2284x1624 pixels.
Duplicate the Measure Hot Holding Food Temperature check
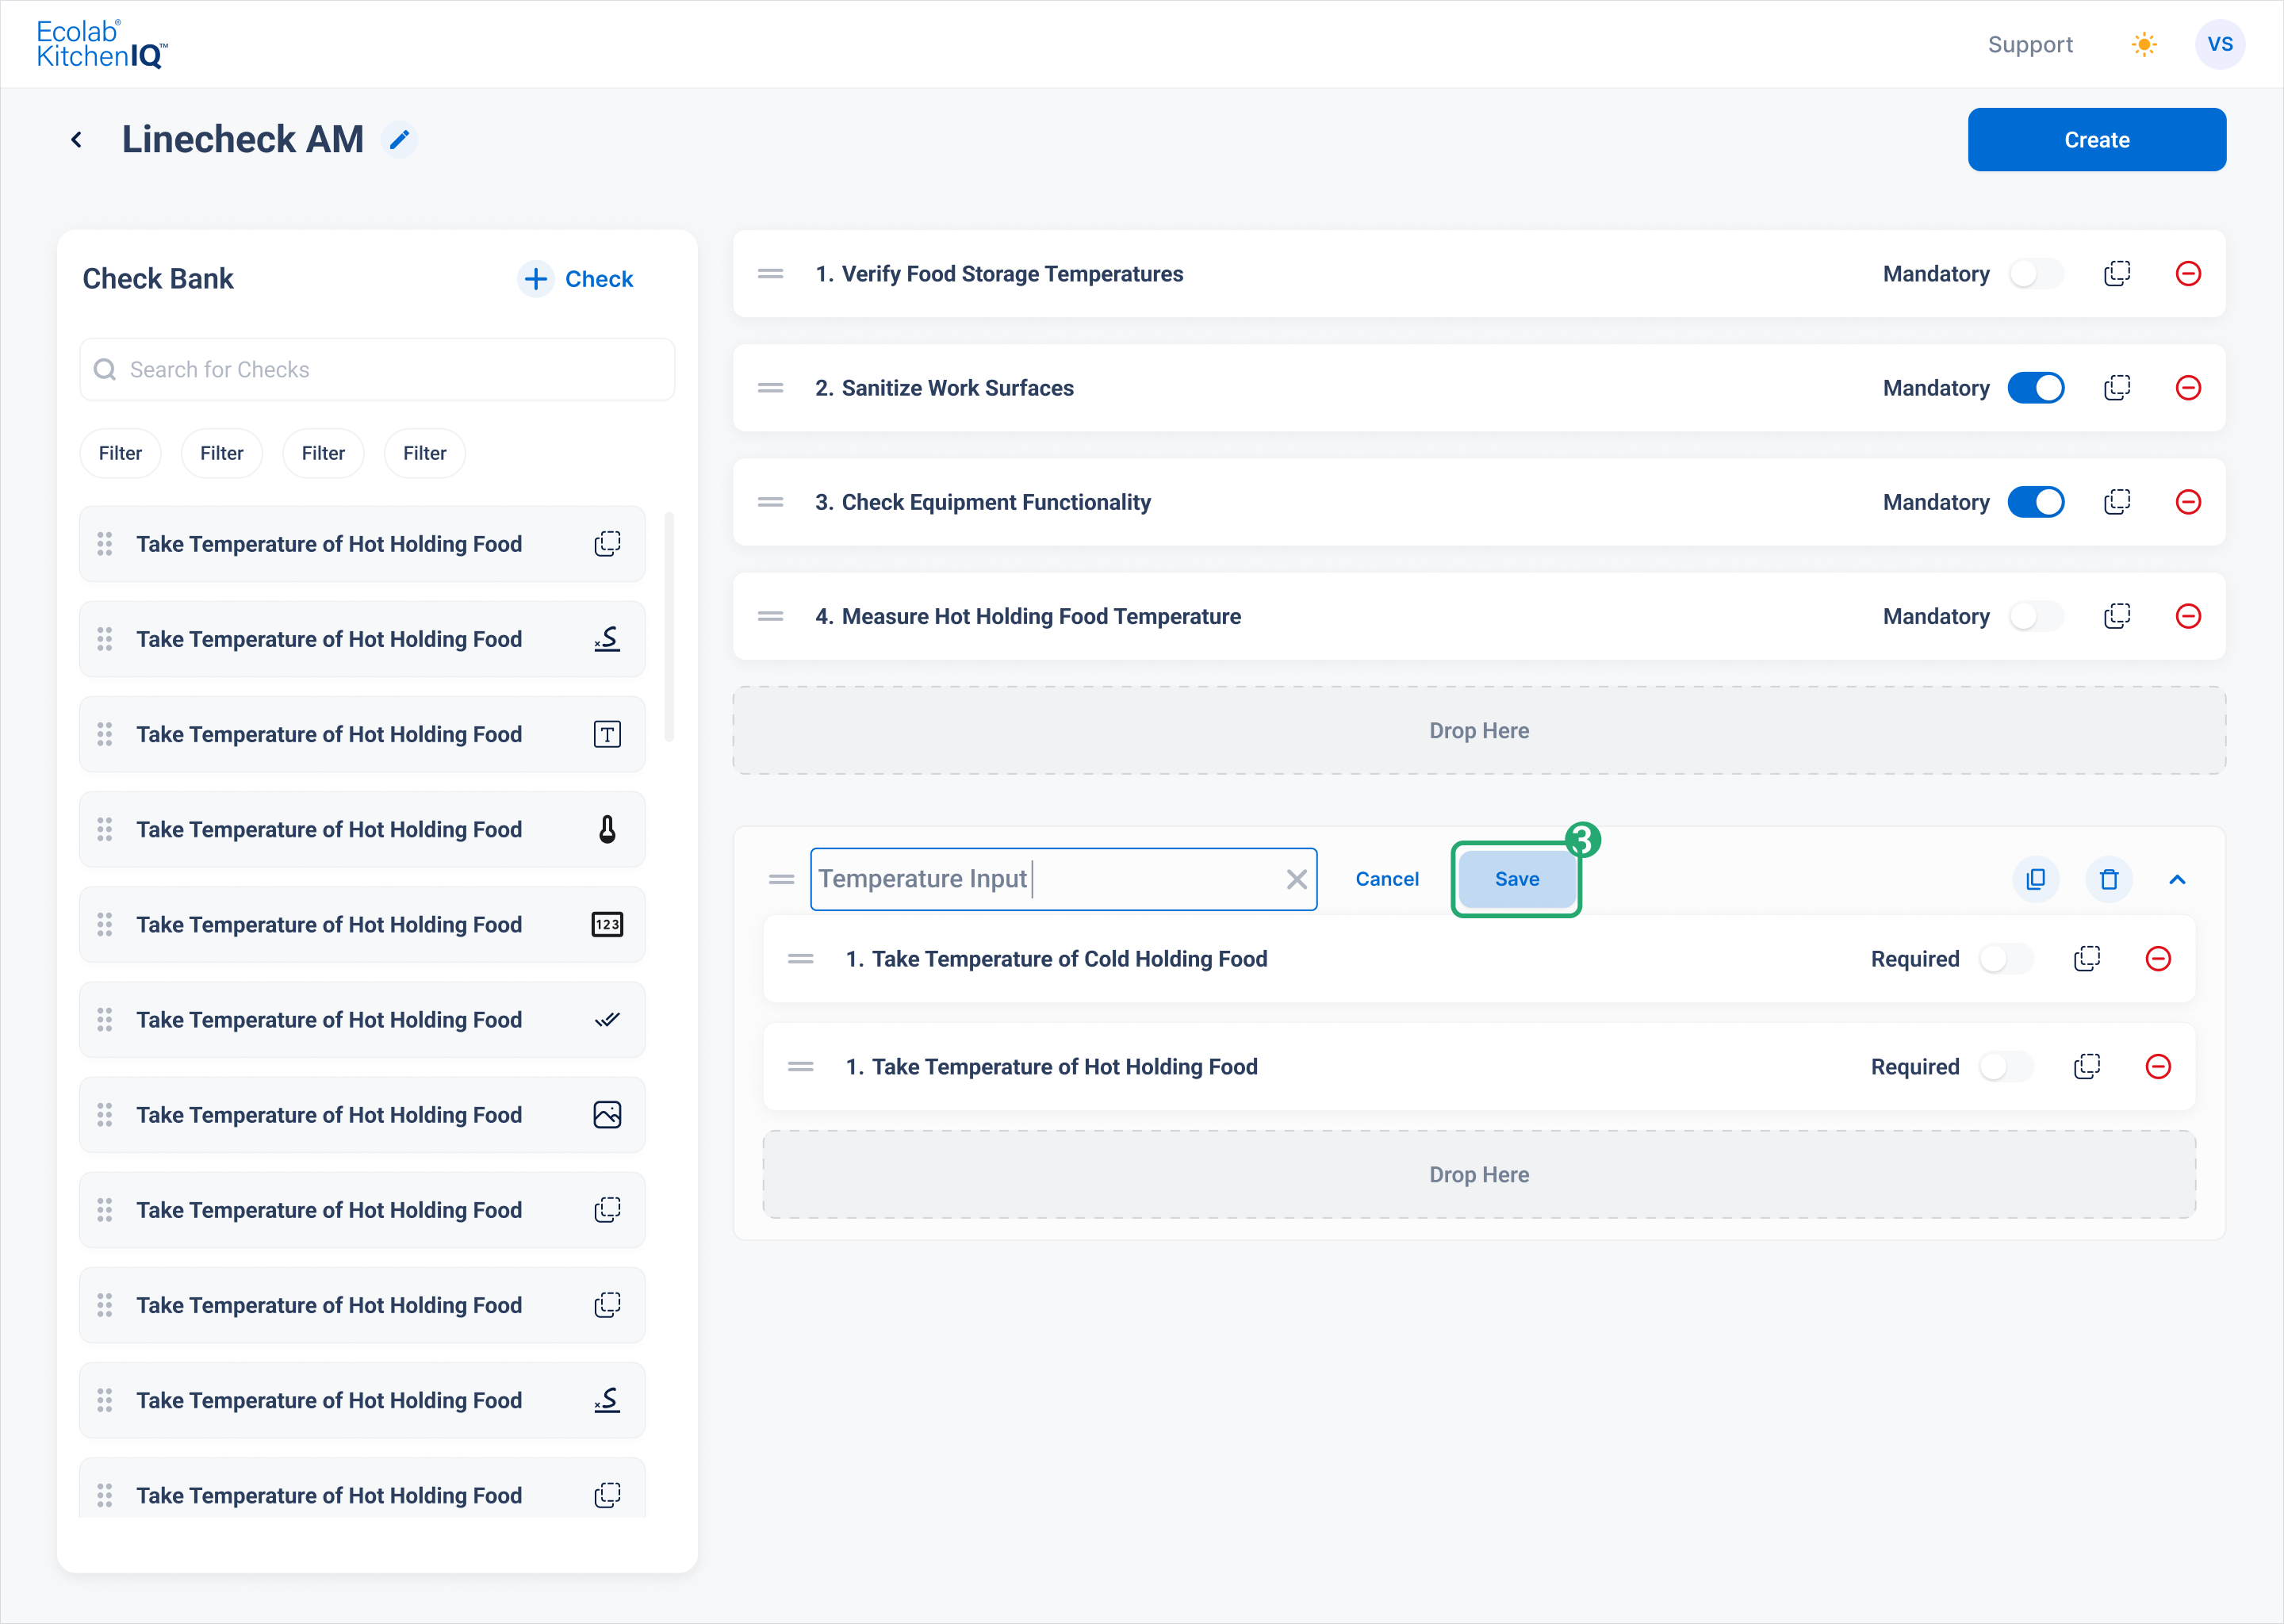click(2117, 616)
